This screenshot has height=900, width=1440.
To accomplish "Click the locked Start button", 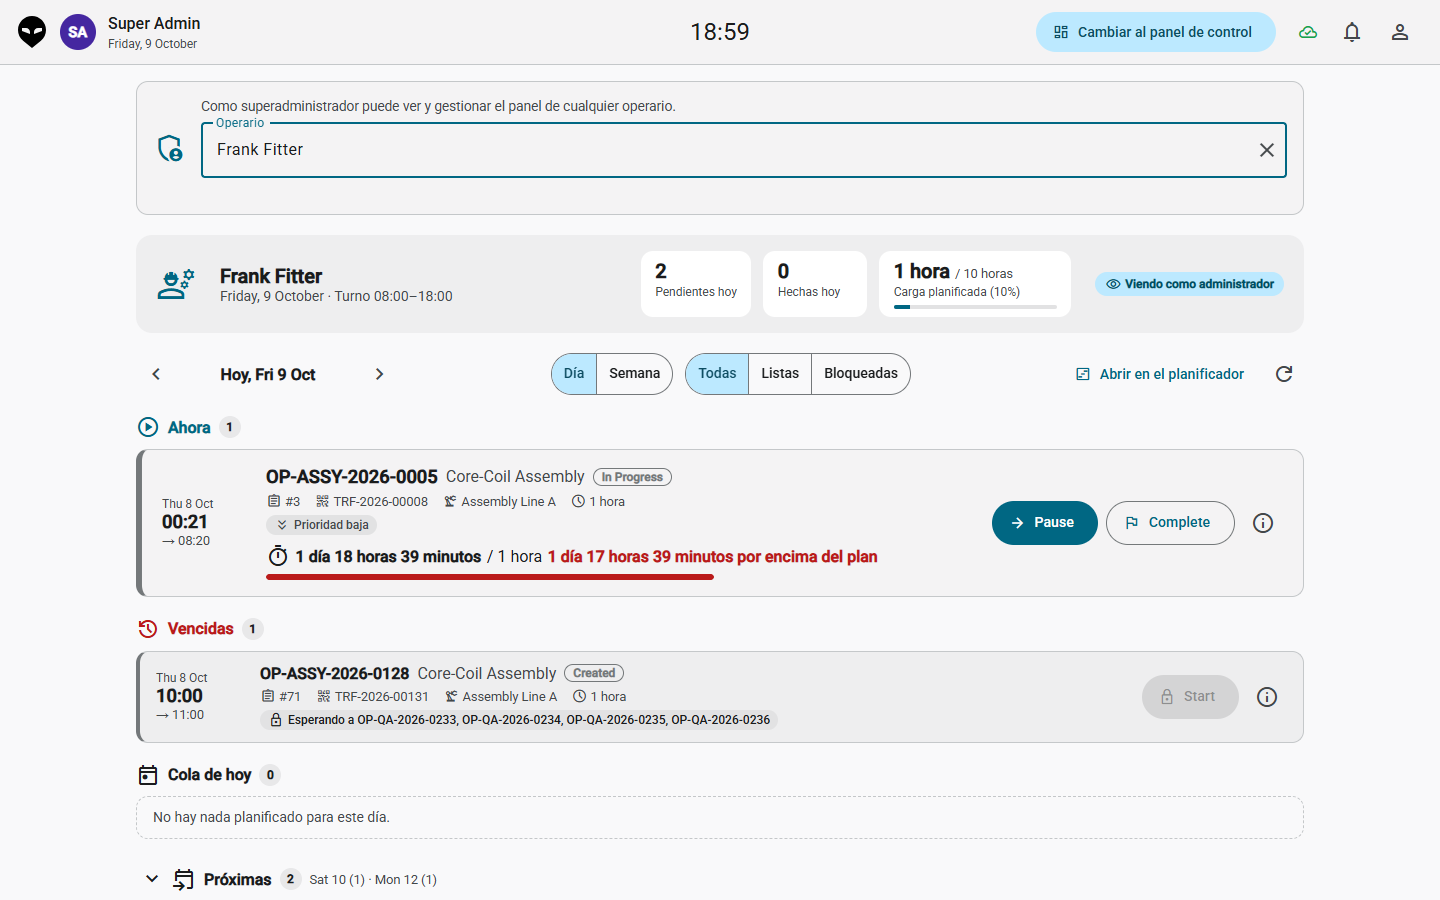I will coord(1190,697).
